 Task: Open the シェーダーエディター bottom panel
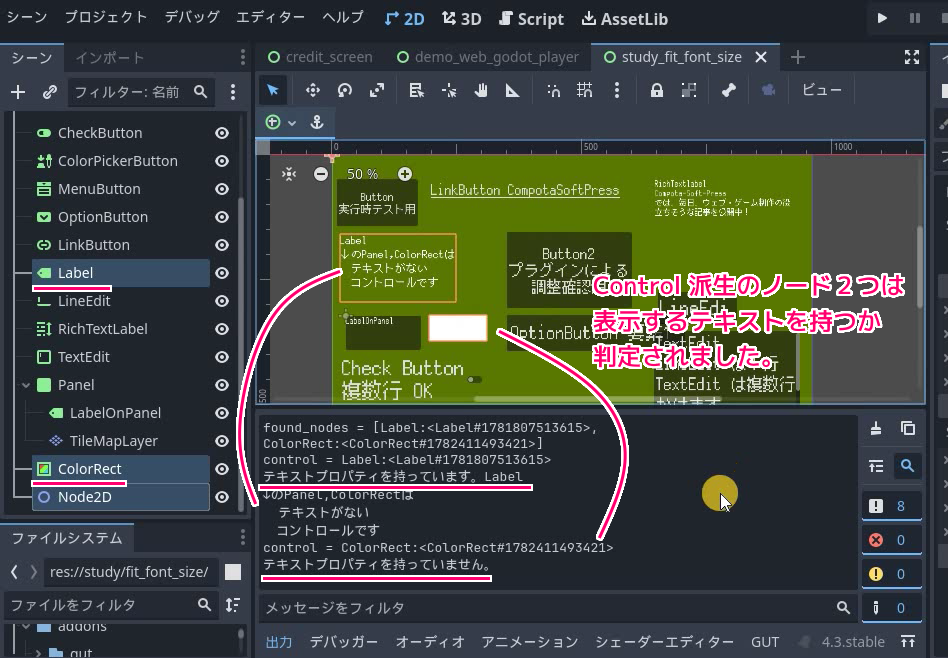coord(664,642)
